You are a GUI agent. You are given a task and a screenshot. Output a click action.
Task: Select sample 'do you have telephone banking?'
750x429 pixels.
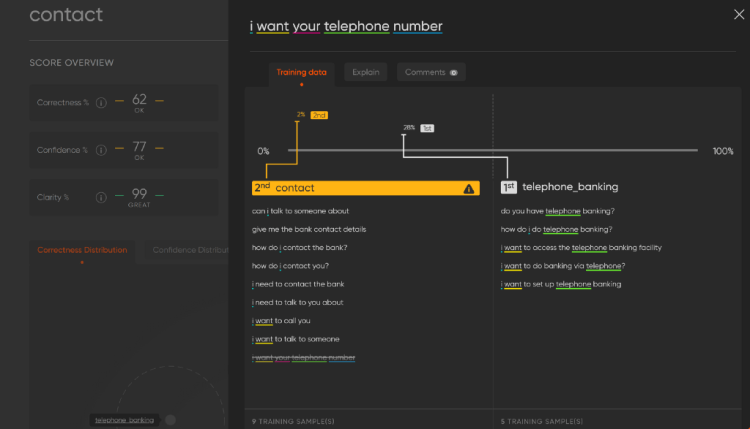(x=557, y=211)
